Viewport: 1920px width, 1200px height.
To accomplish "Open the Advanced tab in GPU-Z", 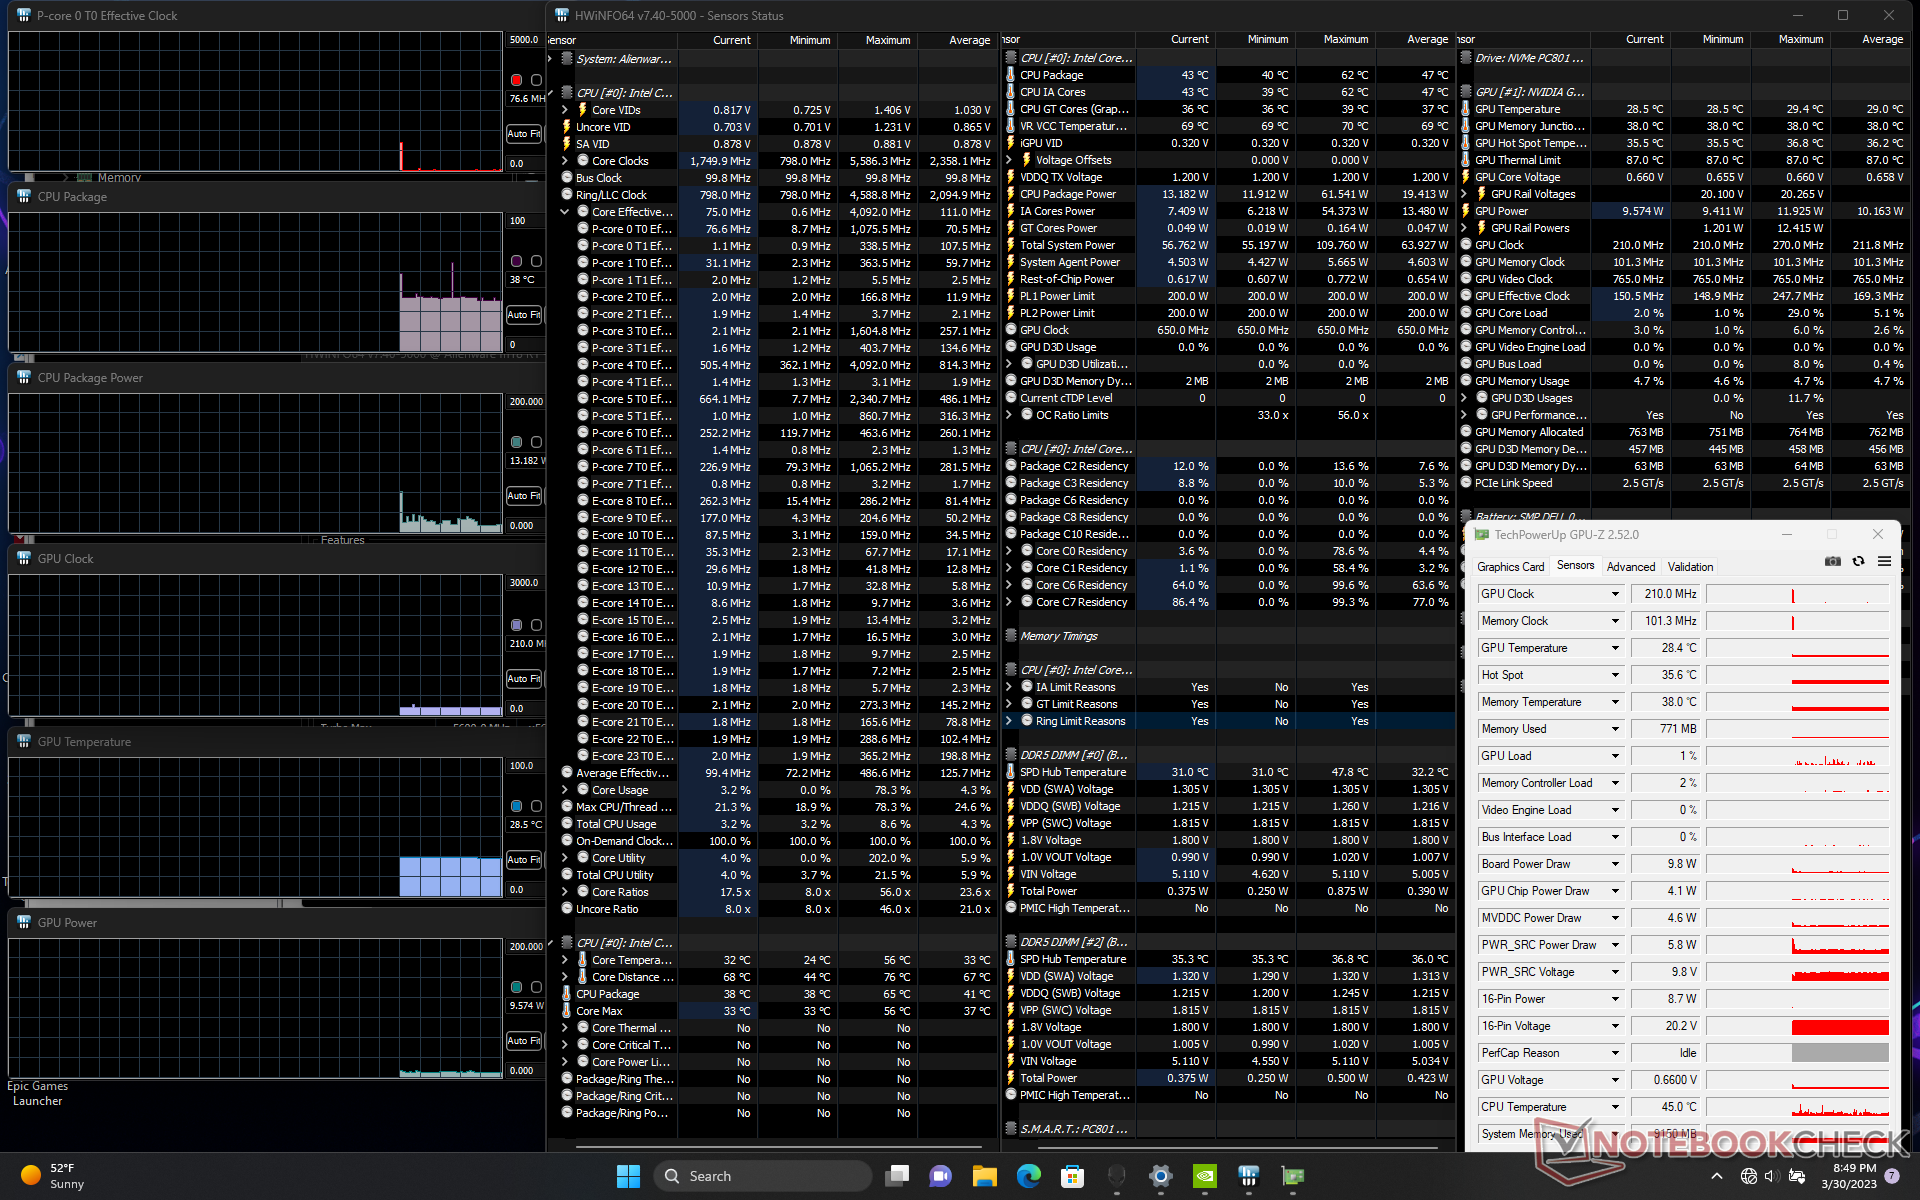I will pos(1630,567).
